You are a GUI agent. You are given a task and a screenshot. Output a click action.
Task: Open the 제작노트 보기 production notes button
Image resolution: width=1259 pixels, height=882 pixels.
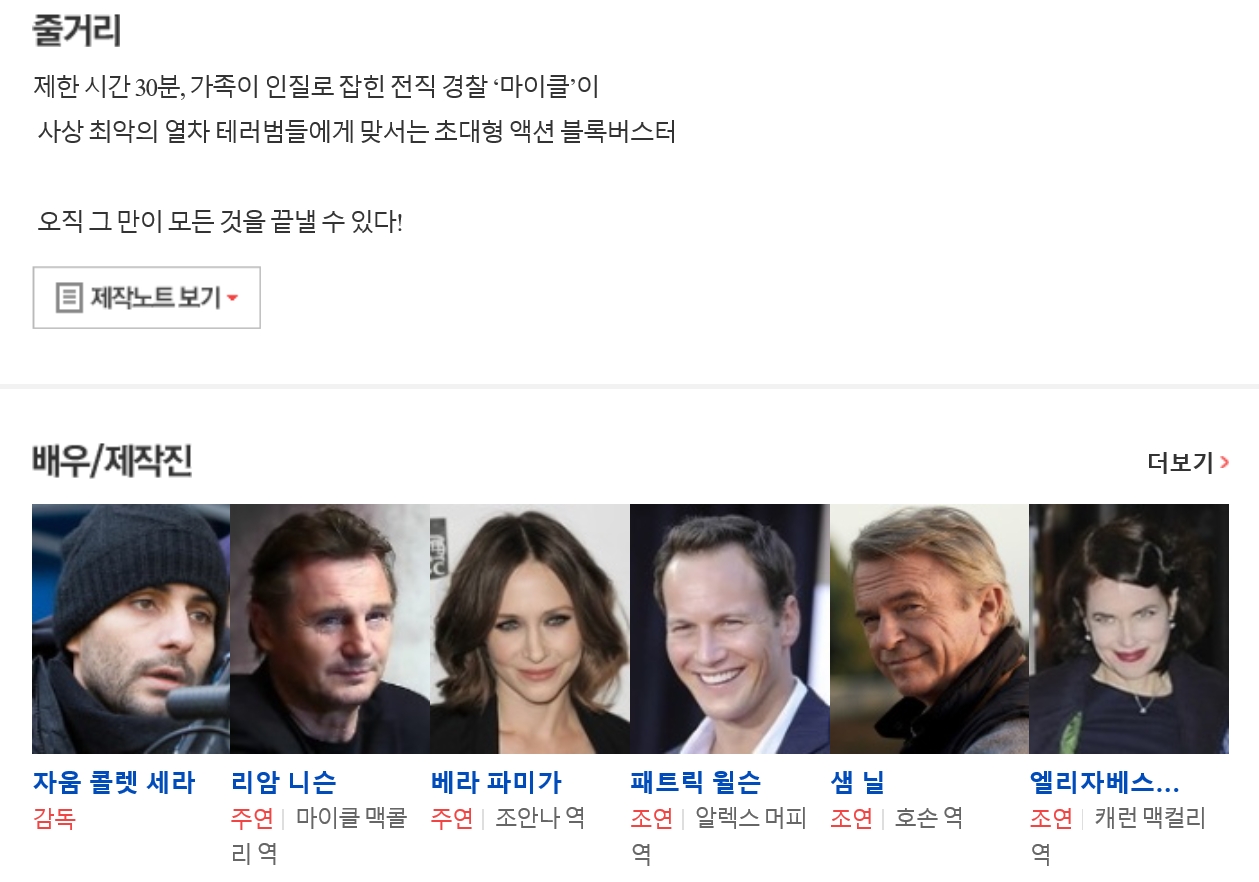pos(146,297)
